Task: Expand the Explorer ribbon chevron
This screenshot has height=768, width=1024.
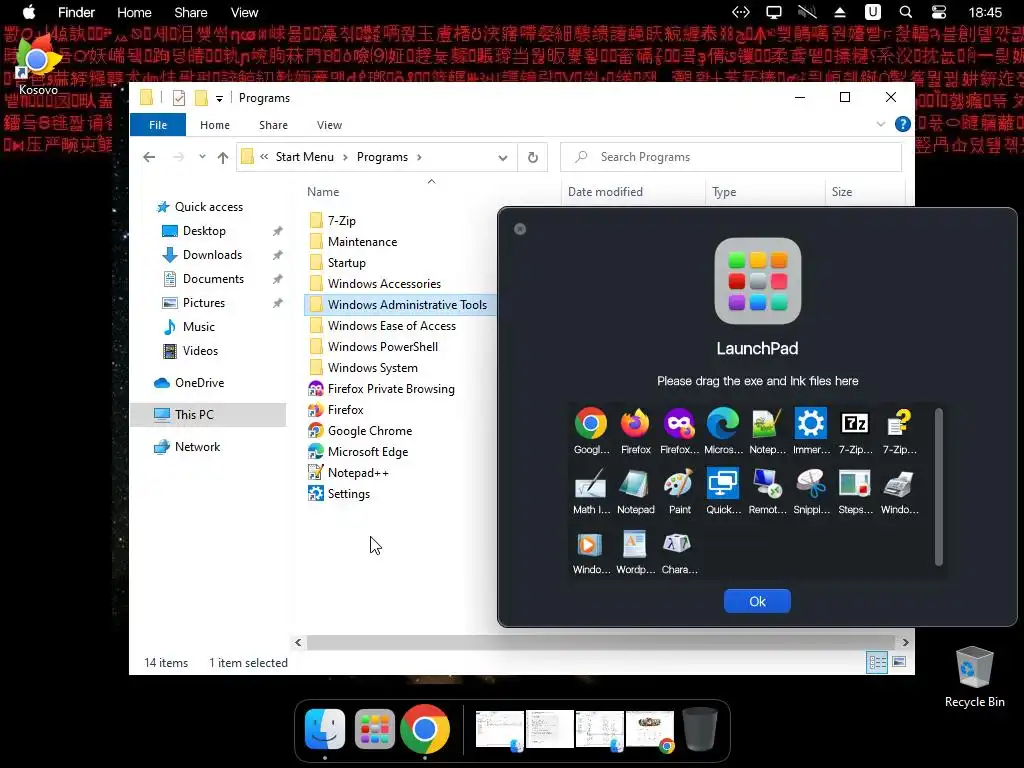Action: tap(880, 124)
